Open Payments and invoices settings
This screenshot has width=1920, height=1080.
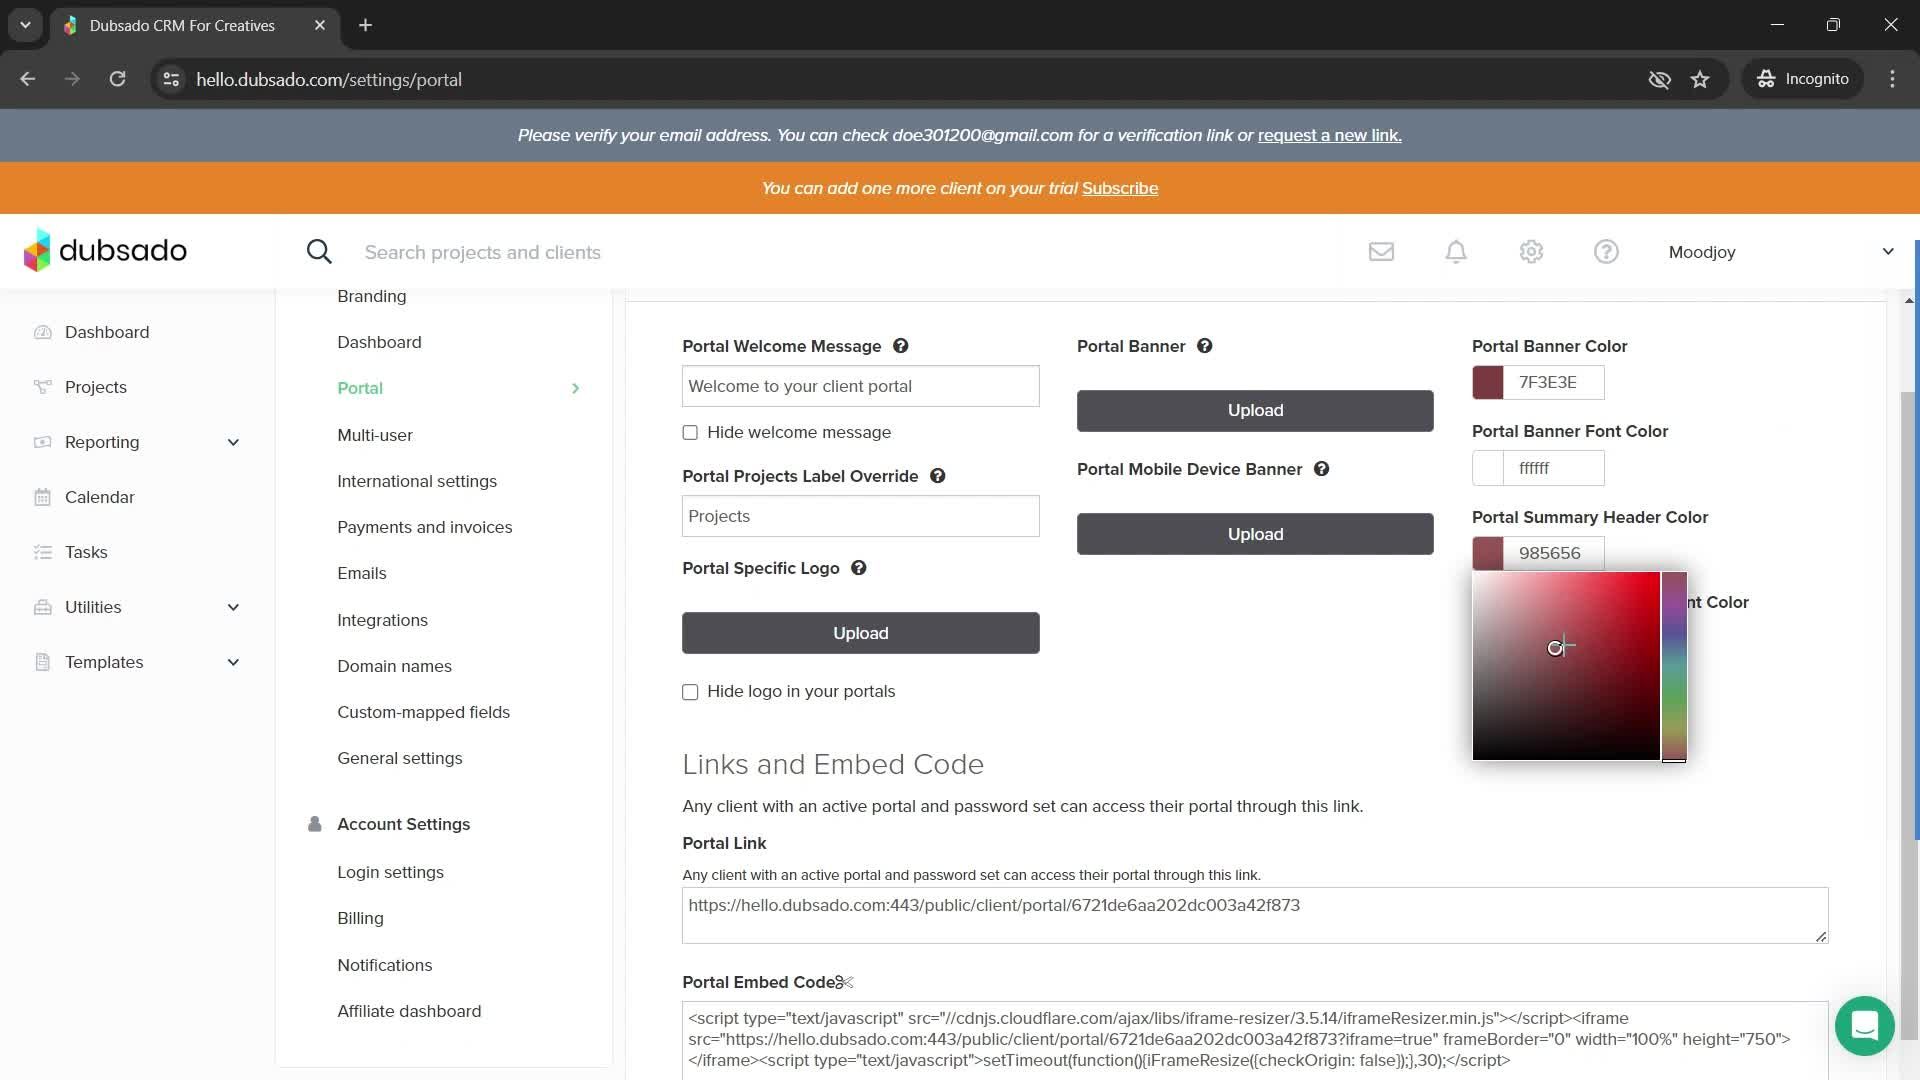[x=425, y=527]
